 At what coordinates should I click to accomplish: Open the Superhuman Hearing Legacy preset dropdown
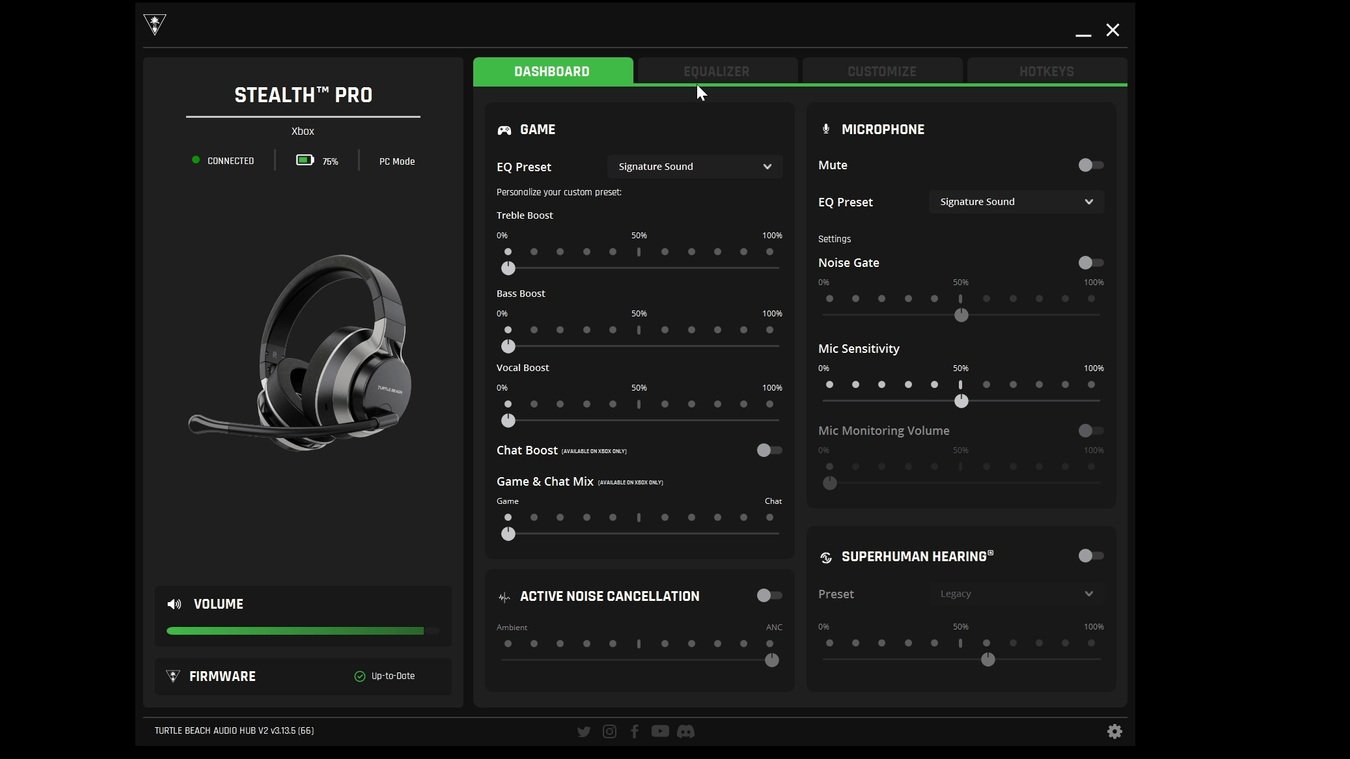tap(1017, 594)
